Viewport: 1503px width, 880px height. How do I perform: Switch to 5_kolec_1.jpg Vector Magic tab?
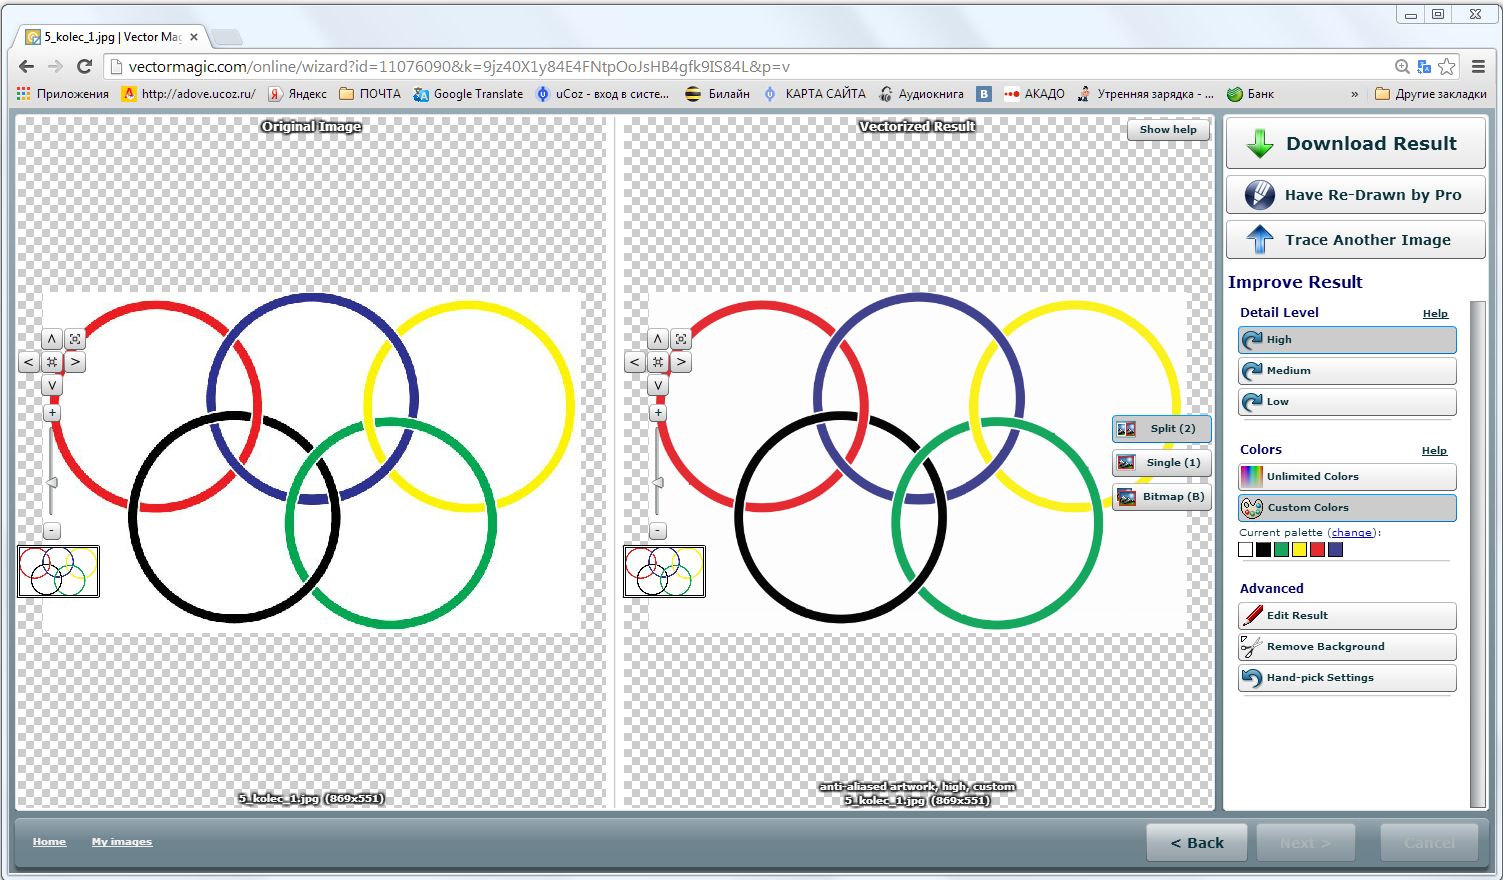(x=112, y=37)
